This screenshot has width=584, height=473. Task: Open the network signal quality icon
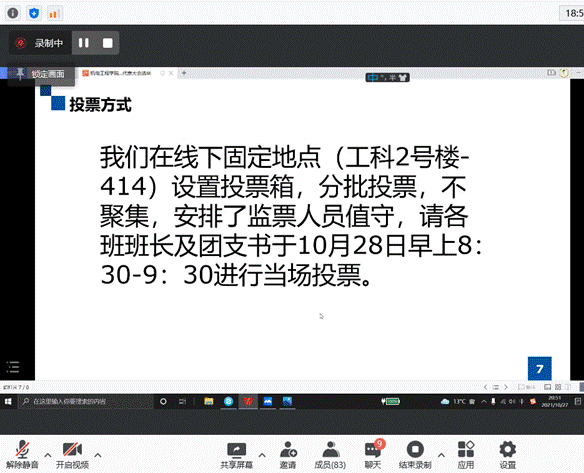point(54,14)
